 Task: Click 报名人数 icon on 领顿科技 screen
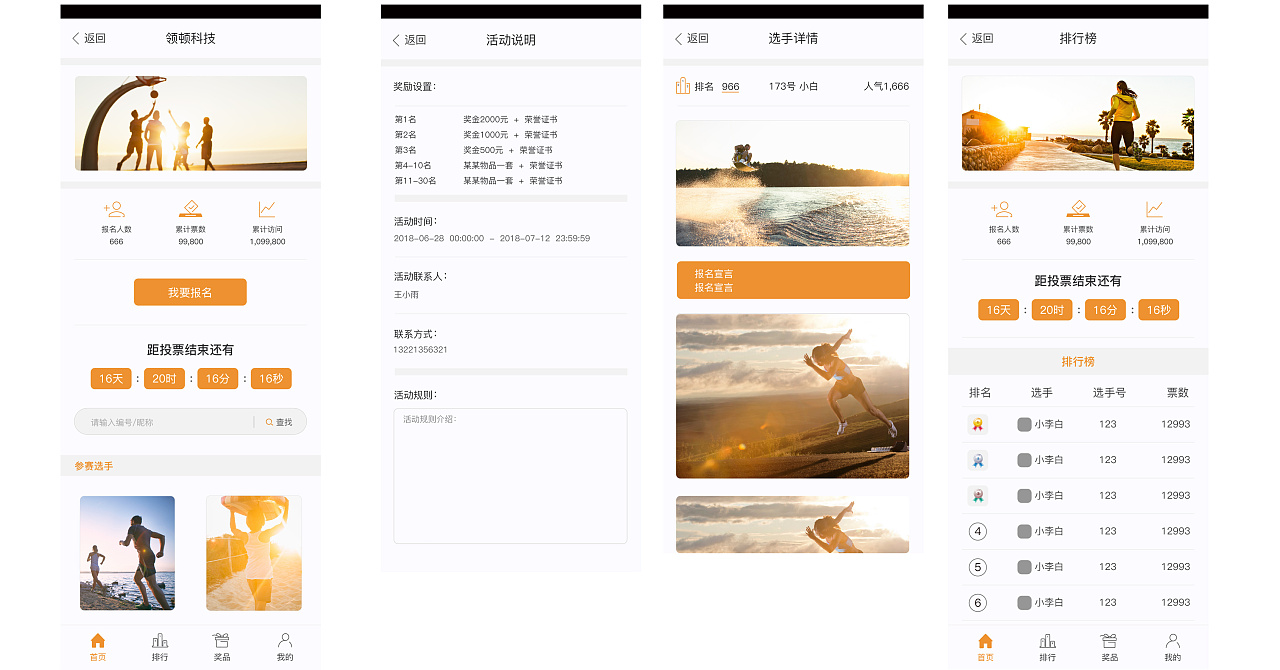point(116,210)
